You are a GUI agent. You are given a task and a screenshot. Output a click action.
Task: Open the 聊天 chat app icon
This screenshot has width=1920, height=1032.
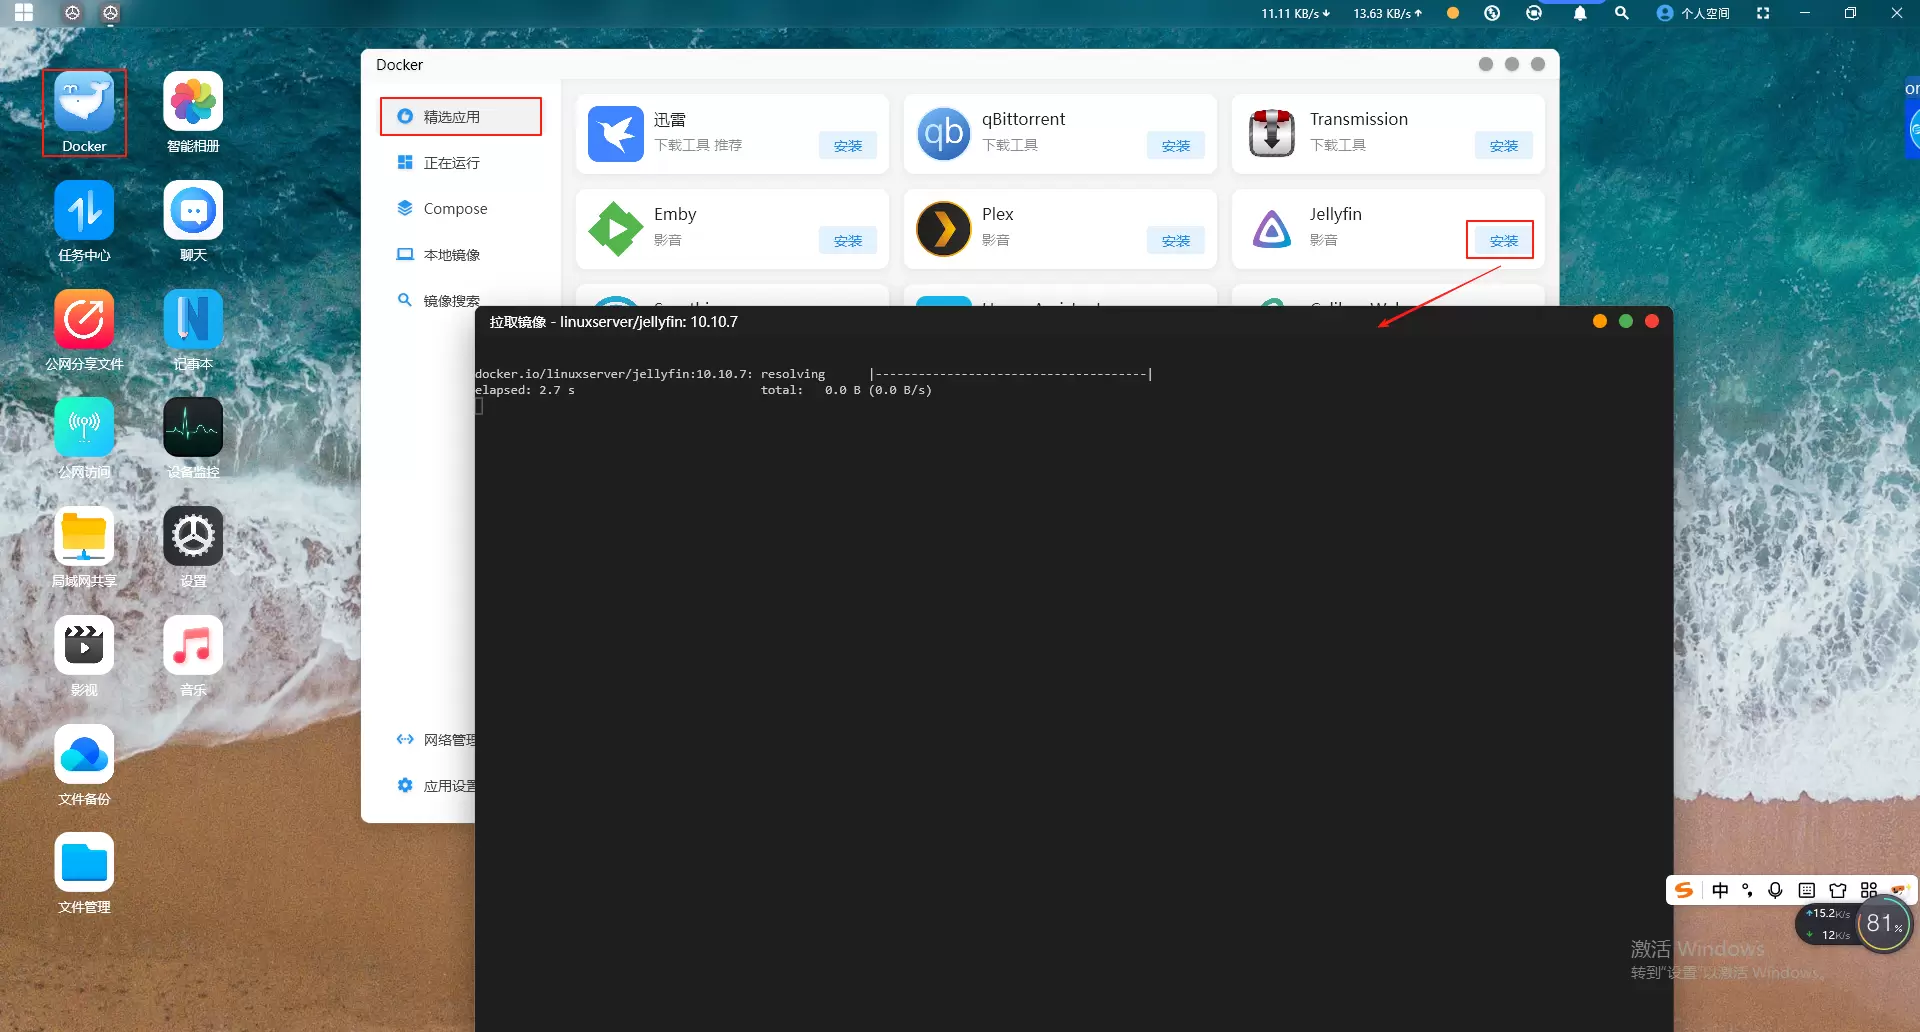pos(193,212)
